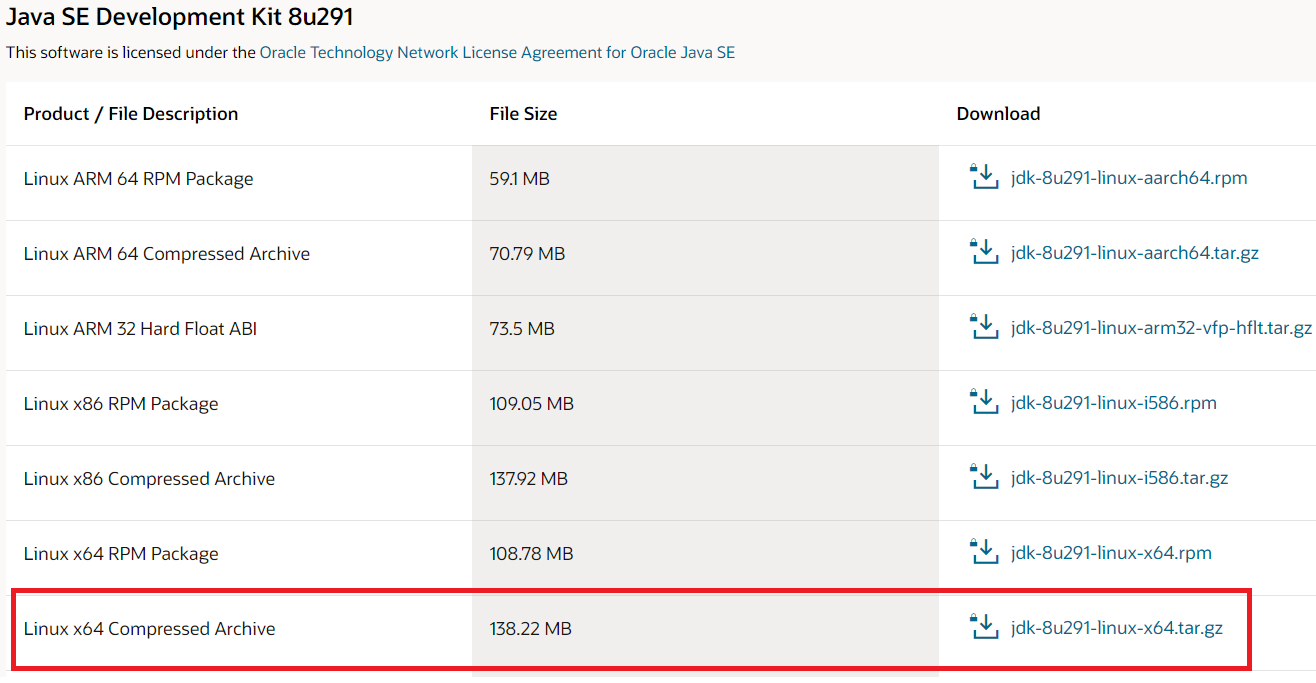
Task: Click download icon beside jdk-8u291-linux-aarch64.tar.gz
Action: [x=985, y=252]
